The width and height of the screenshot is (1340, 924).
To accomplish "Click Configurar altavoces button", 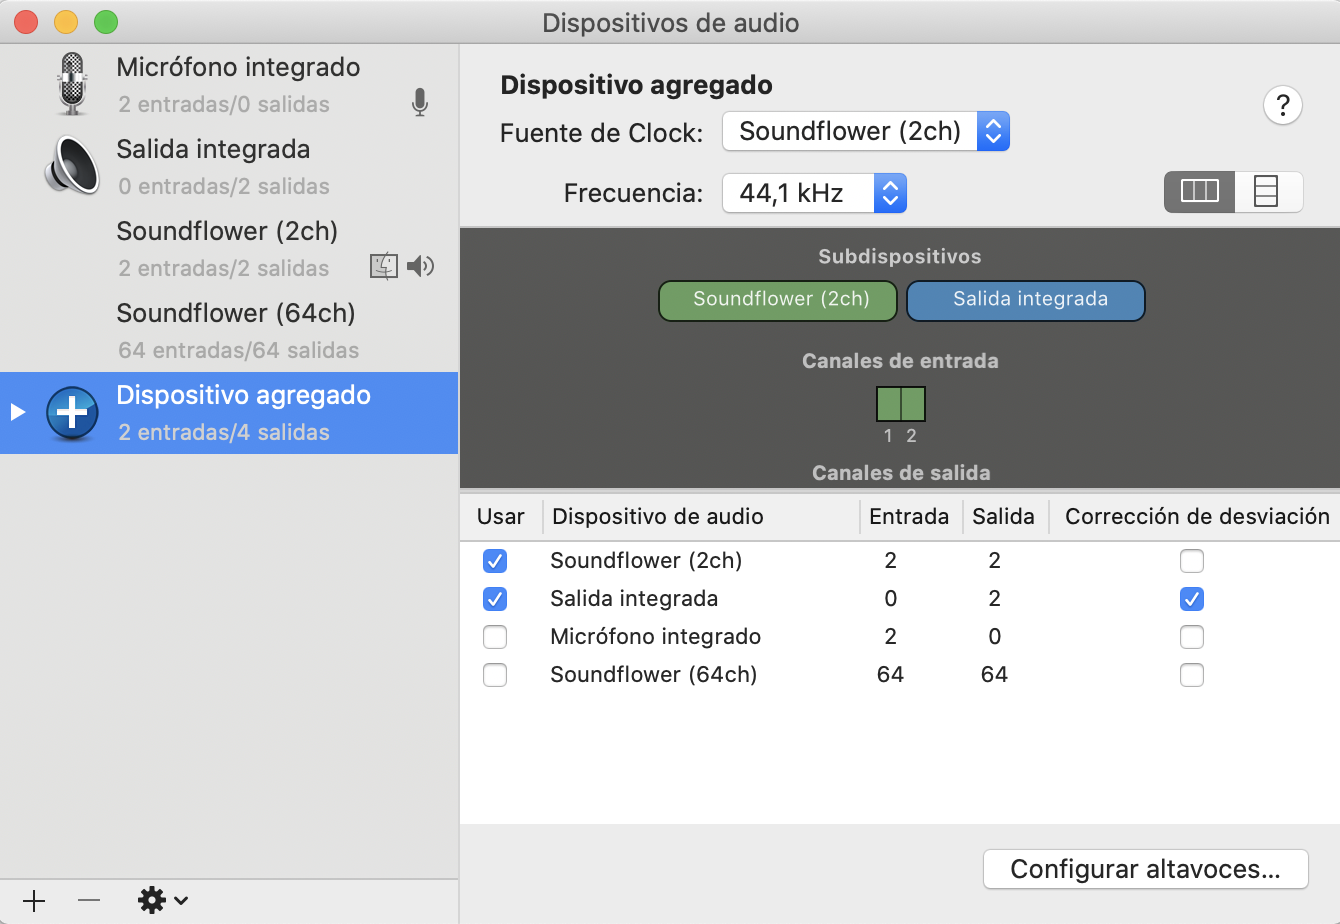I will pos(1145,869).
